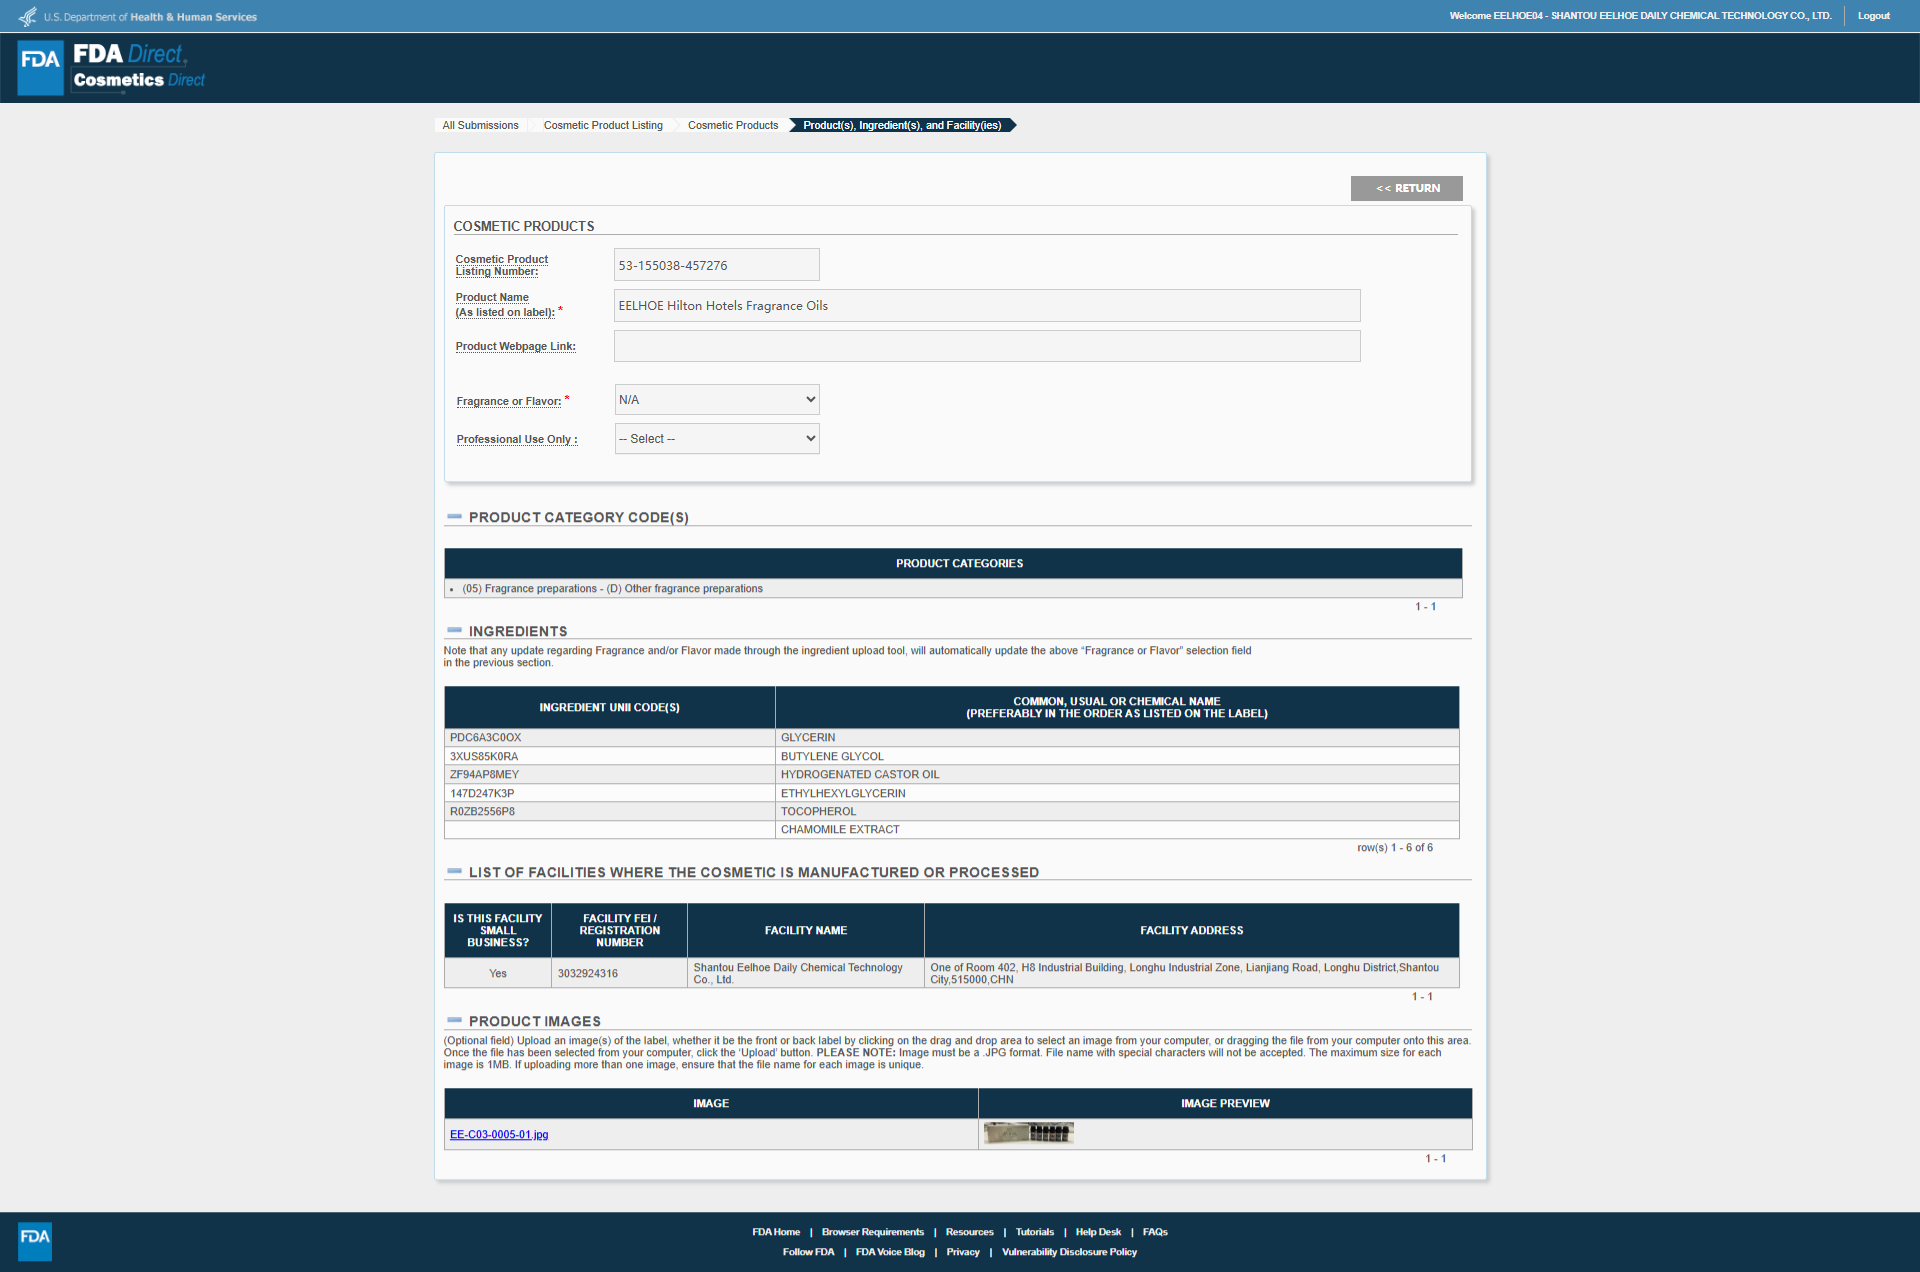Image resolution: width=1920 pixels, height=1272 pixels.
Task: Open the Tutorials footer link
Action: click(1035, 1232)
